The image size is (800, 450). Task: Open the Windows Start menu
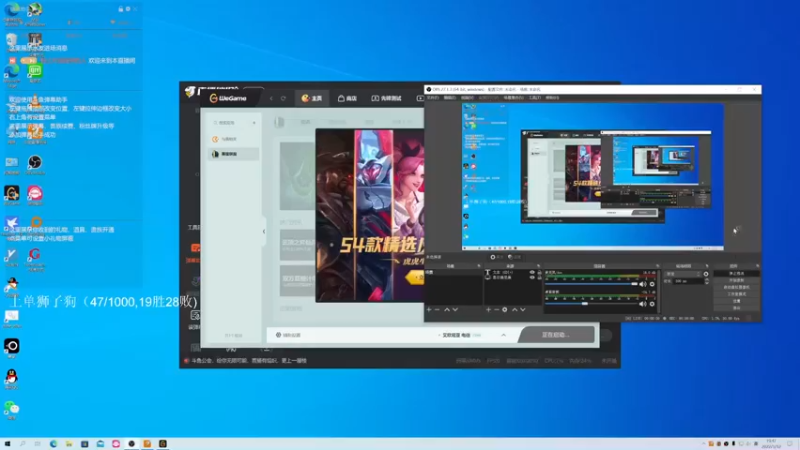pyautogui.click(x=7, y=444)
